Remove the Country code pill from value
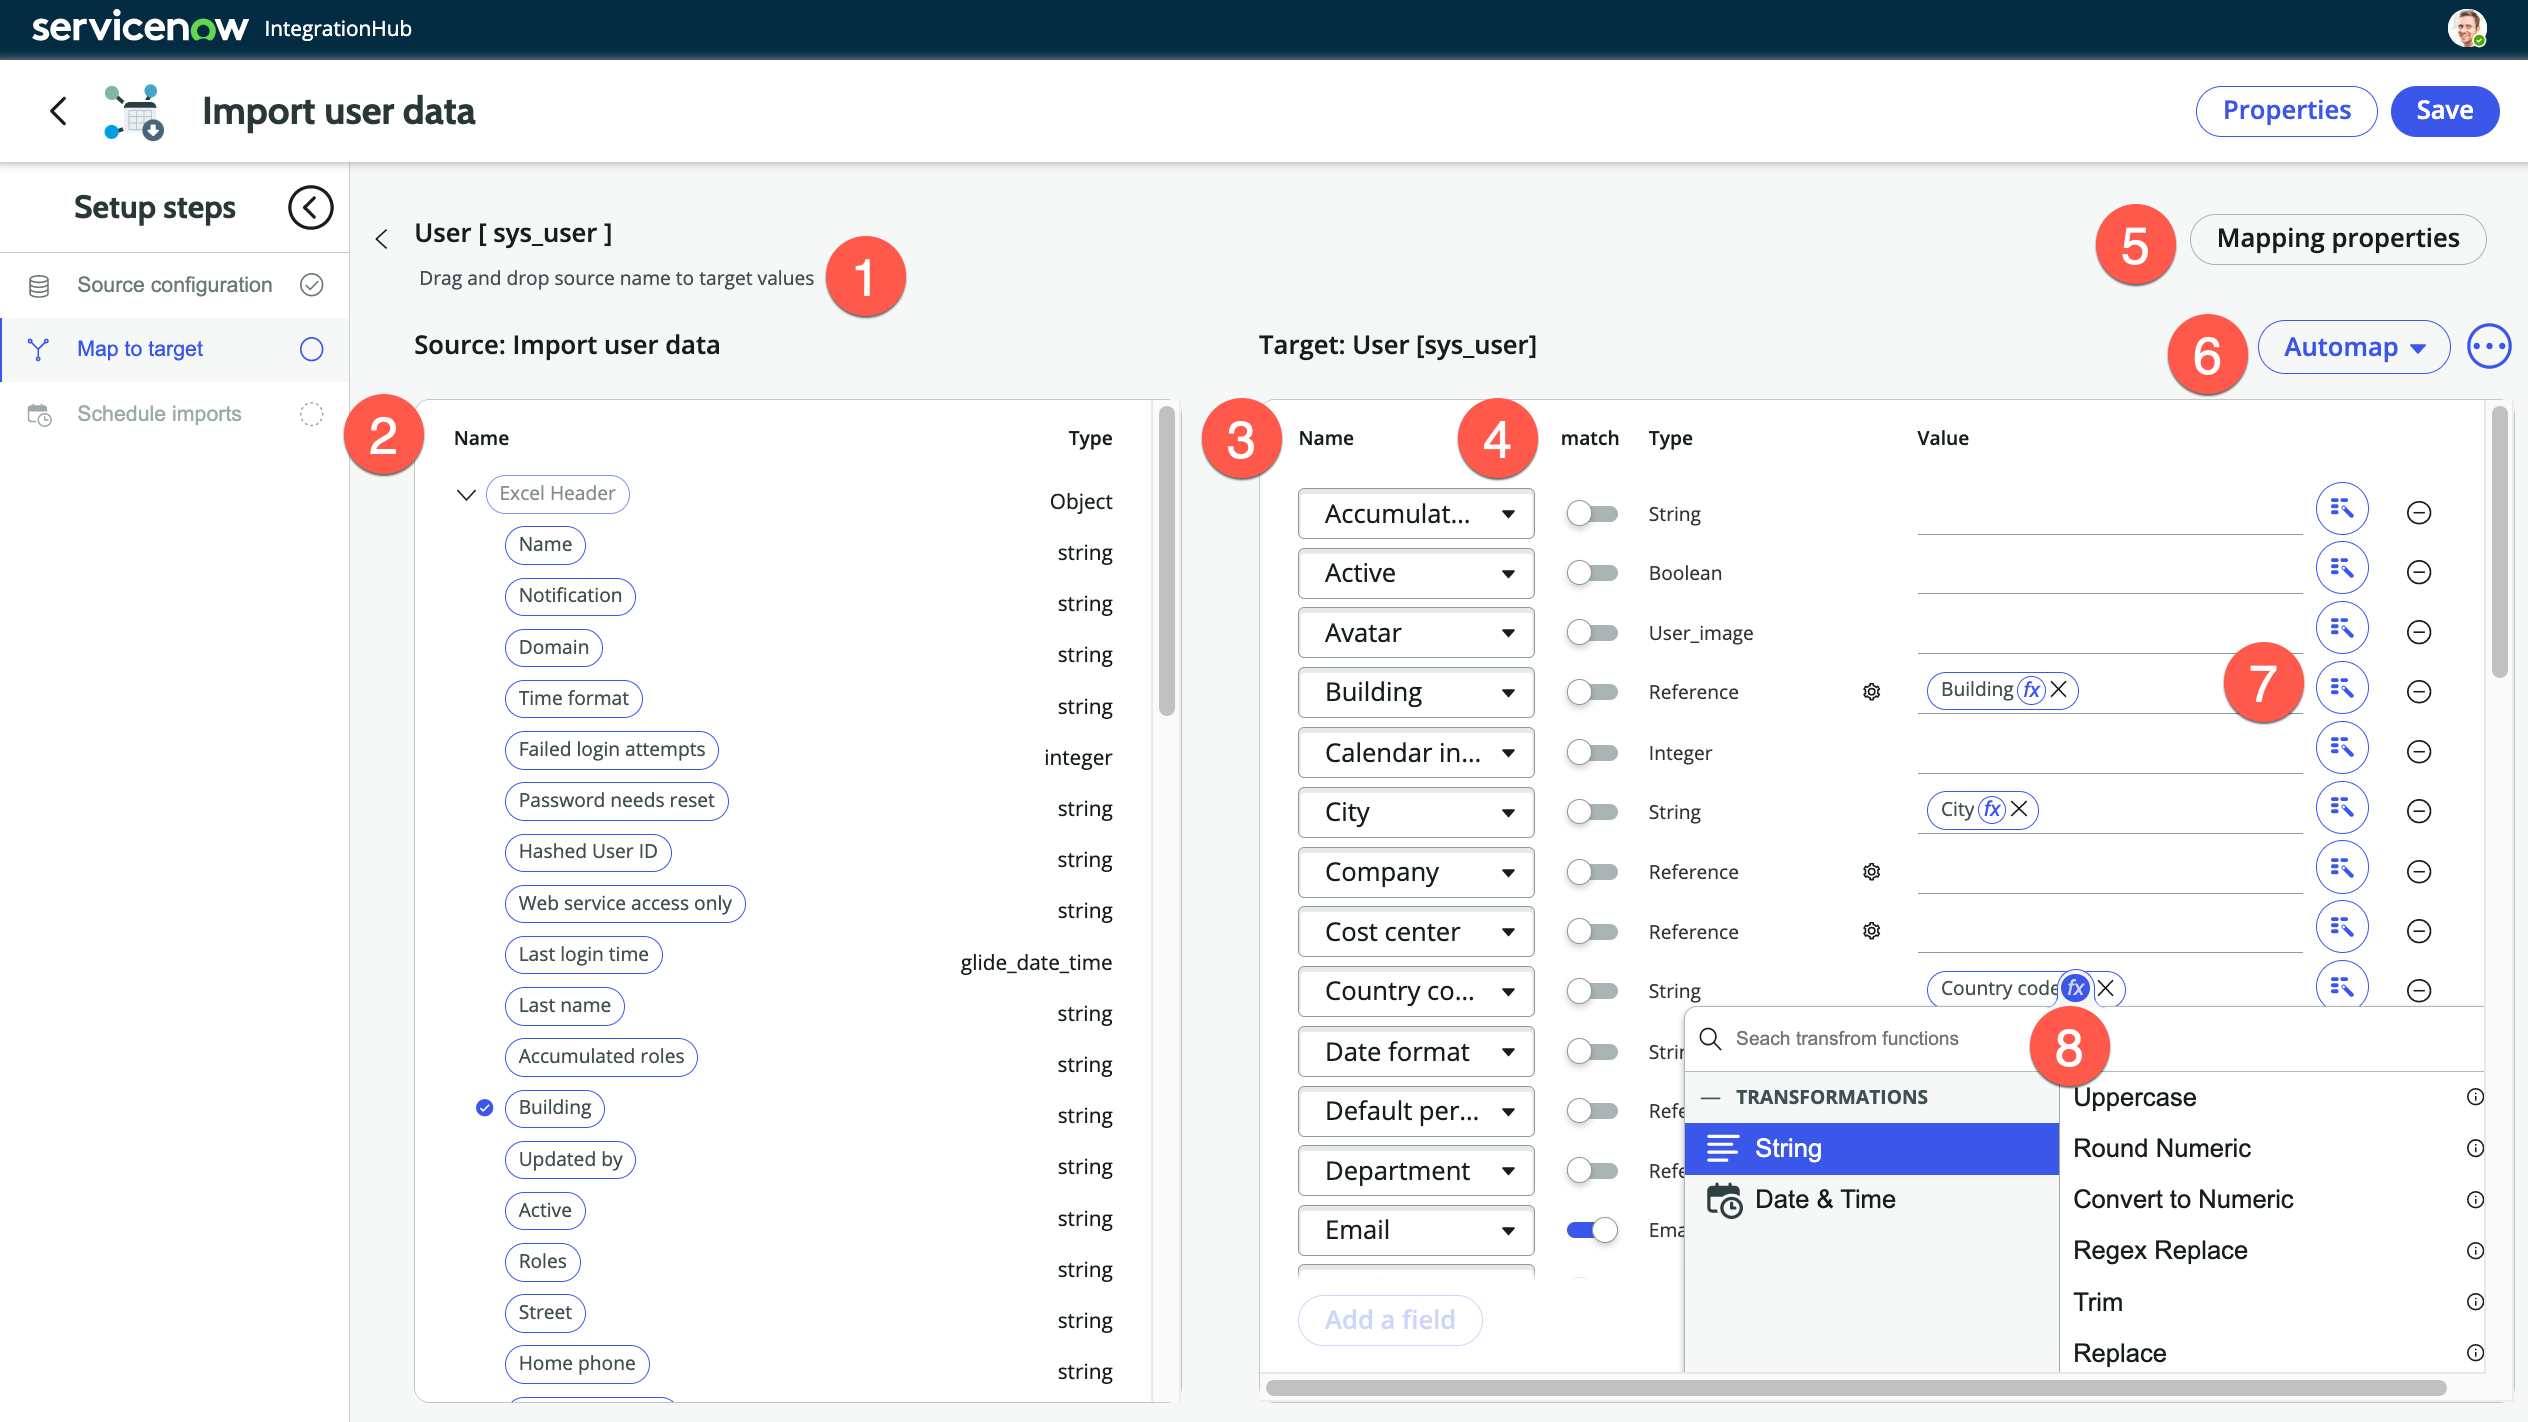This screenshot has height=1422, width=2528. tap(2106, 988)
